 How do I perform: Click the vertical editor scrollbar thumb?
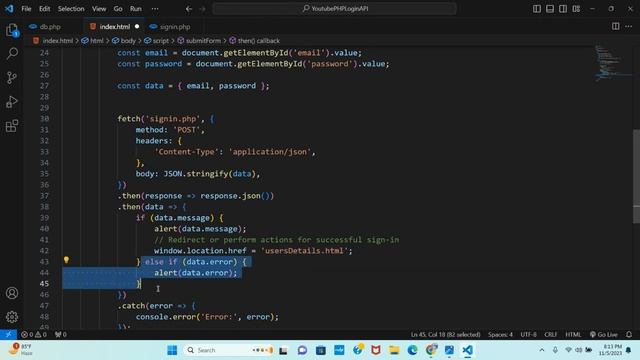636,176
